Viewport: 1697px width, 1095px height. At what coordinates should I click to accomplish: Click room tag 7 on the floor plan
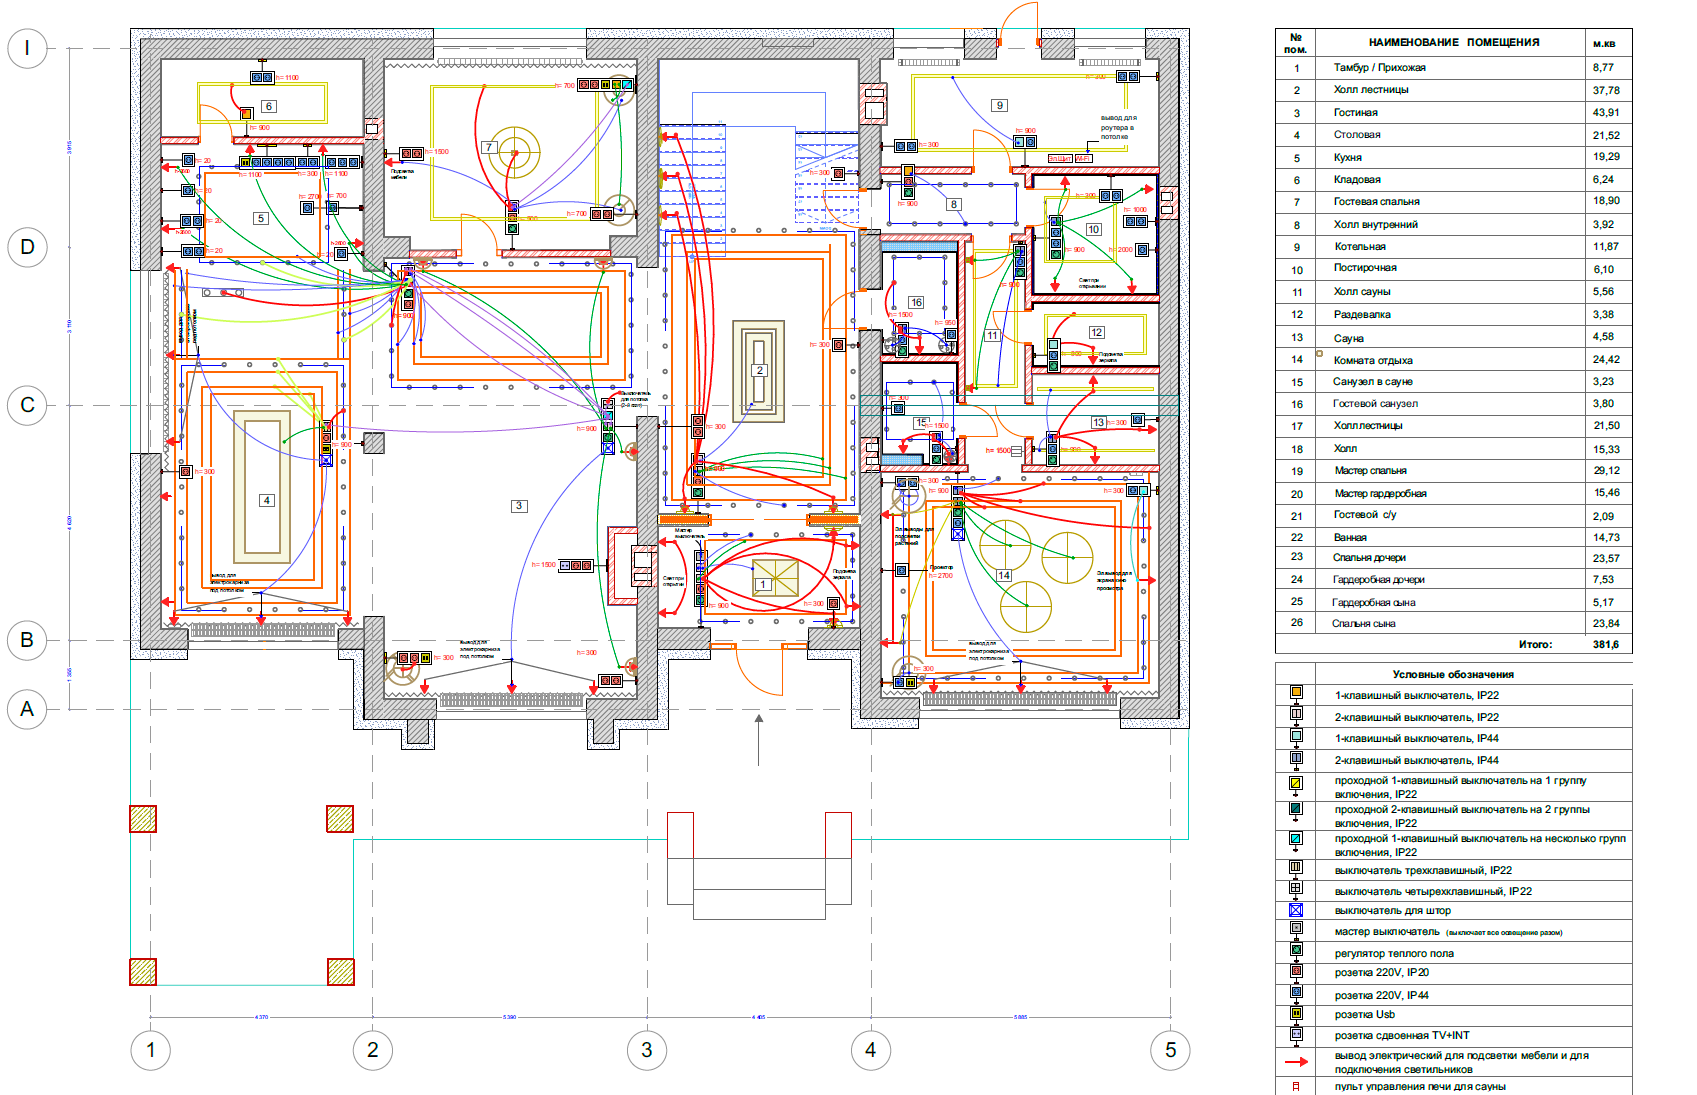[x=489, y=147]
